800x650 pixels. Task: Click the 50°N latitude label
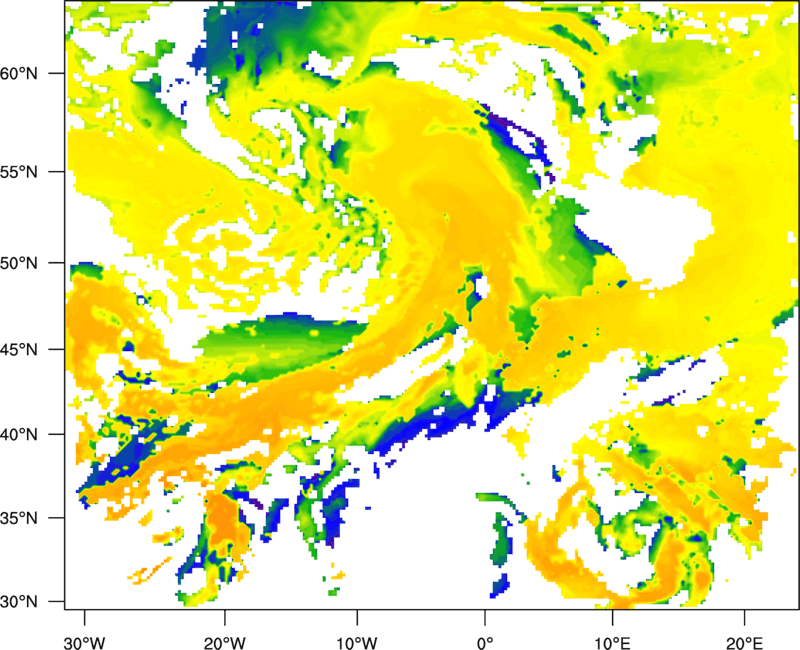point(19,263)
